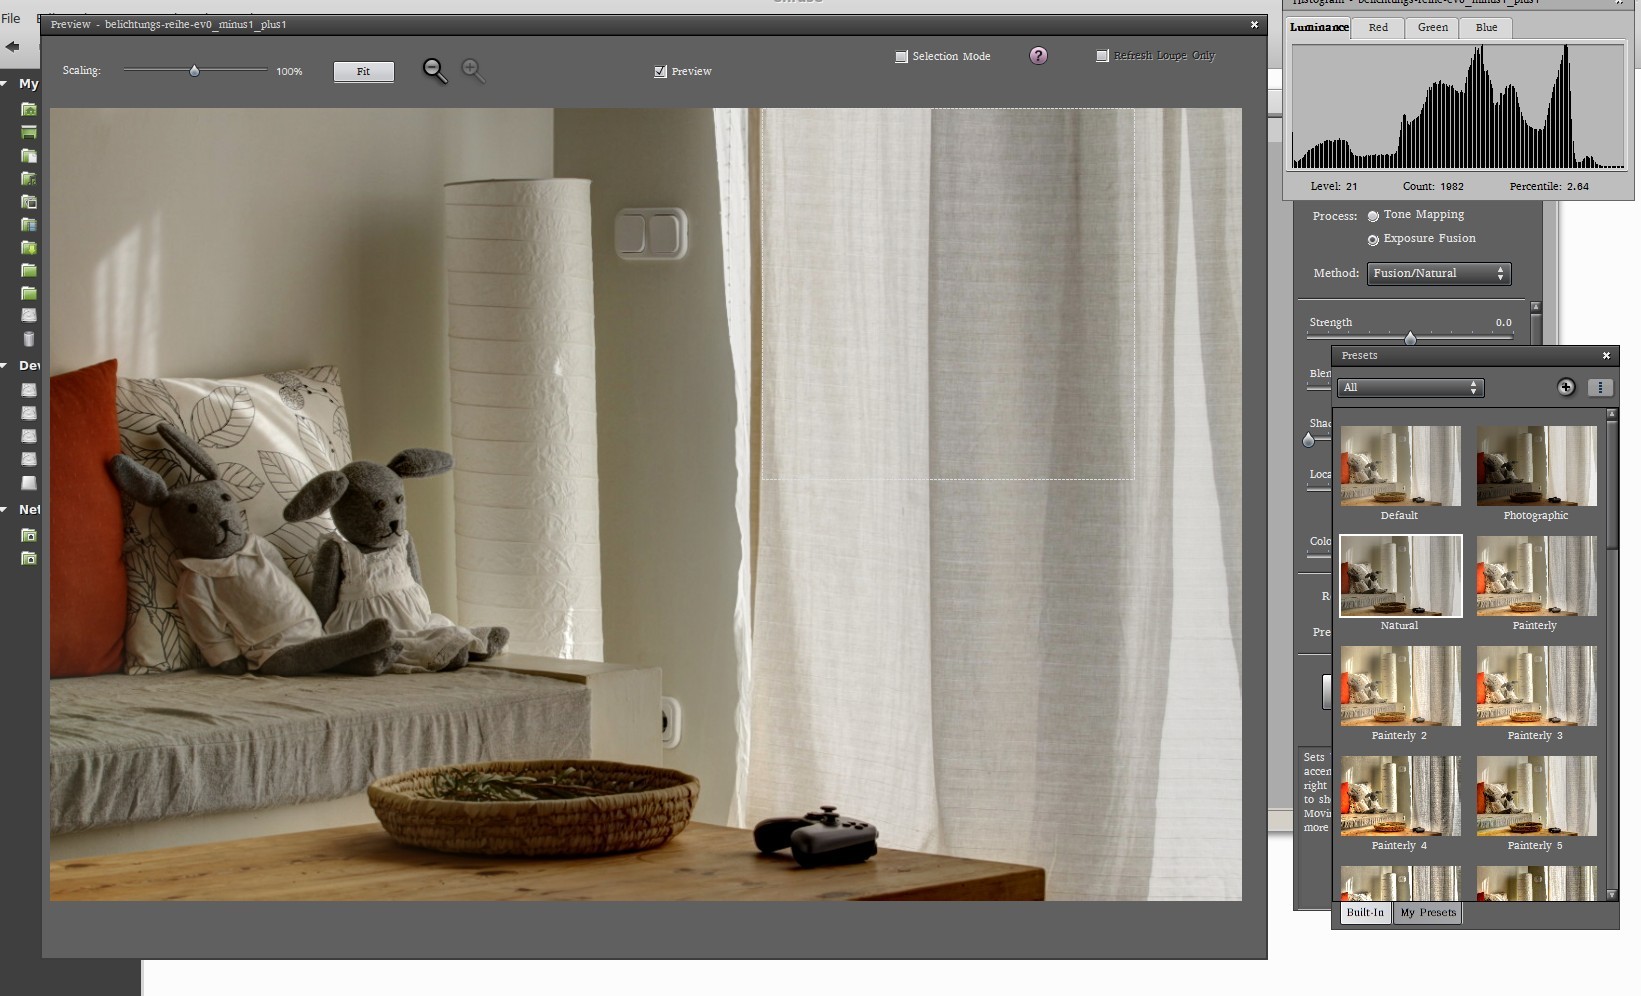
Task: Select the Exposure Fusion process option
Action: coord(1373,240)
